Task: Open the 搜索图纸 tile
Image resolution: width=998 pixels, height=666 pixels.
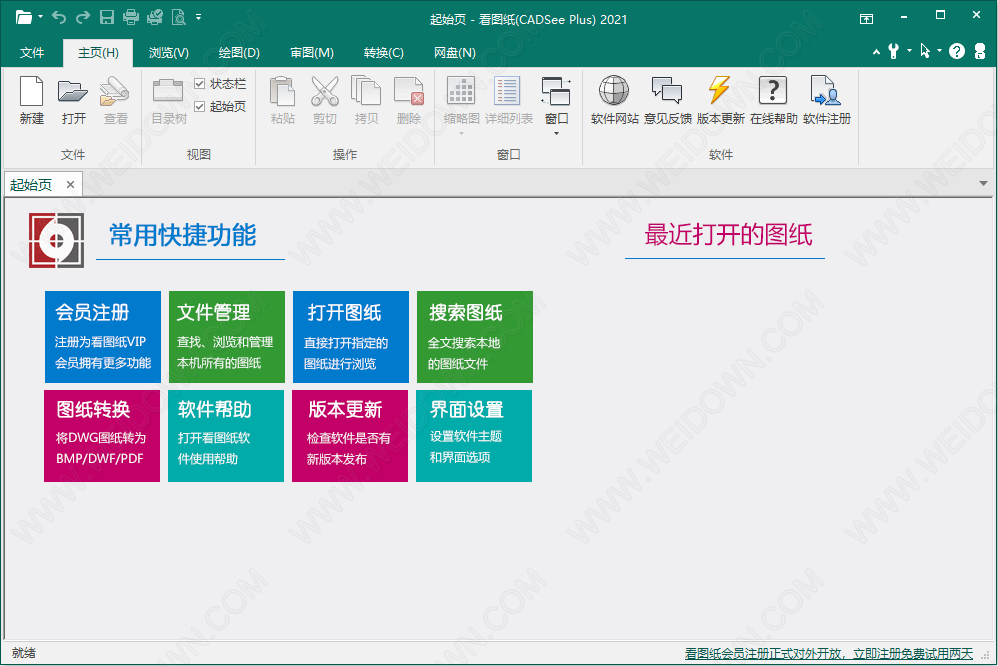Action: [475, 337]
